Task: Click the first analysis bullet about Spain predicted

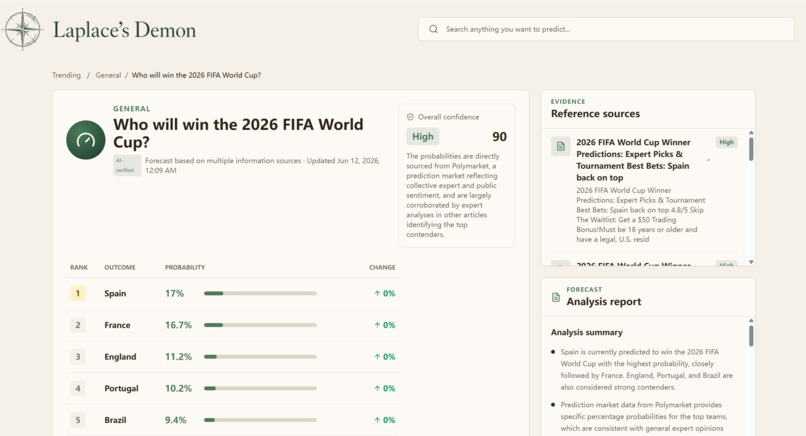Action: (x=647, y=370)
